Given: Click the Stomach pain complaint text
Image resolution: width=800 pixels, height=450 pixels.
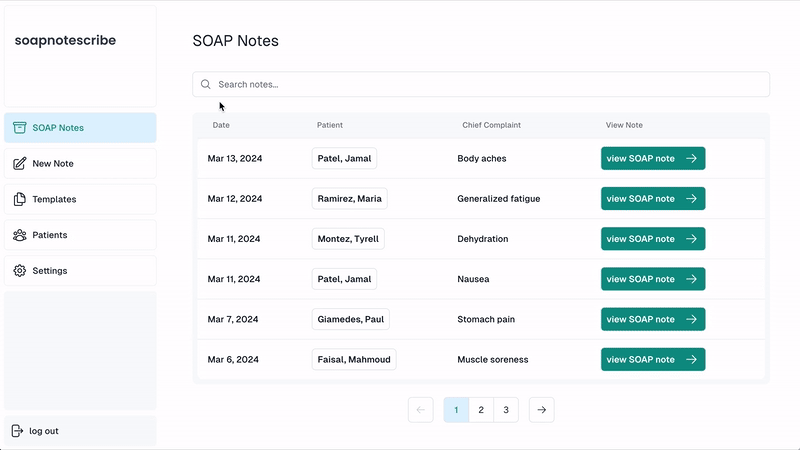Looking at the screenshot, I should [486, 319].
